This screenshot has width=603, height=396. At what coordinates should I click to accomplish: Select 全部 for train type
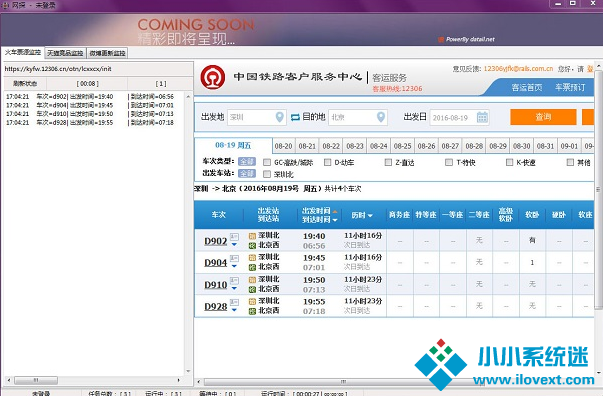[x=247, y=161]
